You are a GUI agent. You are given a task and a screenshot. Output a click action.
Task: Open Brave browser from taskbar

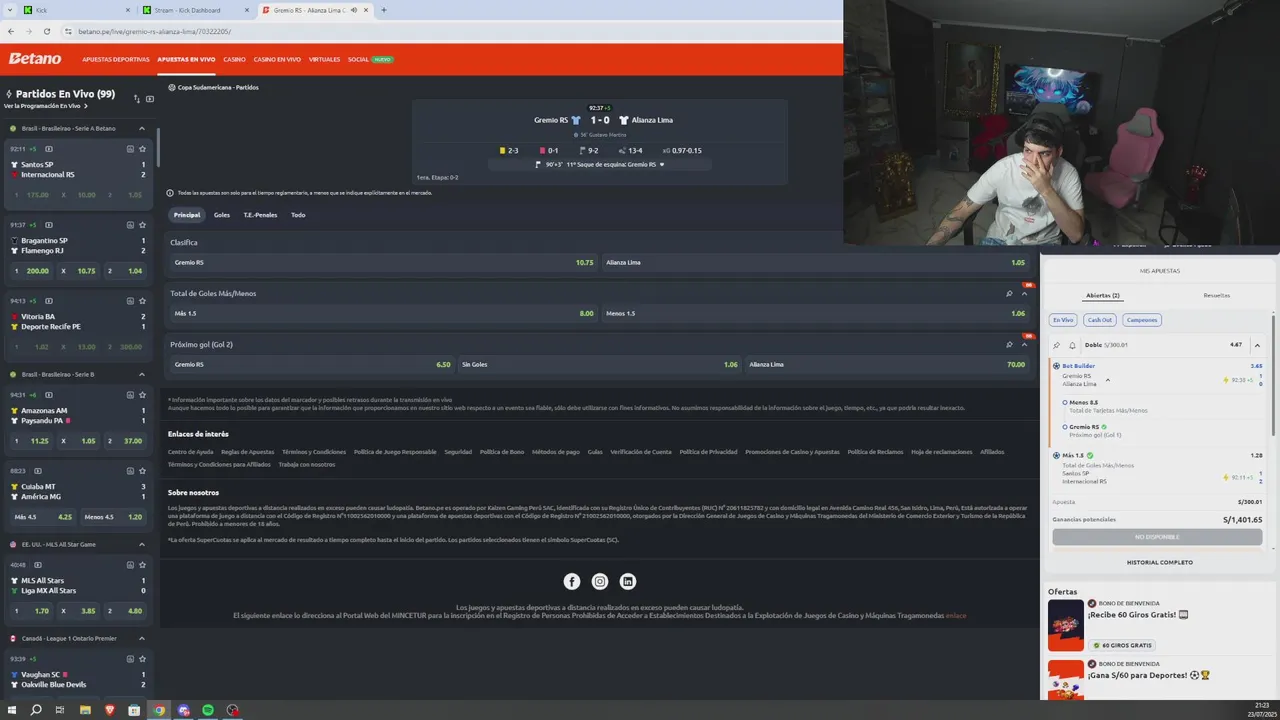110,710
